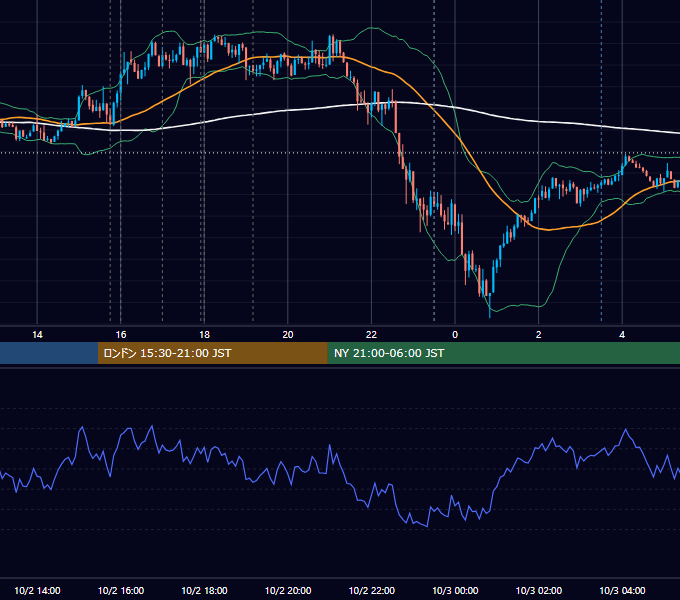Click the 16 hour axis label
The height and width of the screenshot is (600, 680).
point(121,335)
